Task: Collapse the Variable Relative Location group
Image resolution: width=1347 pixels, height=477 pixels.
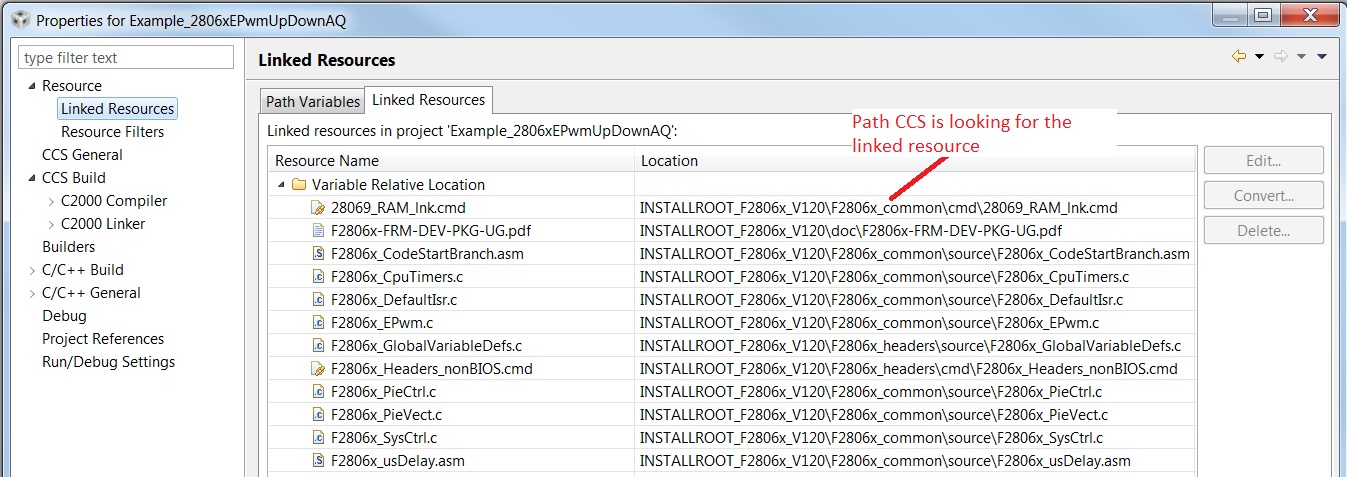Action: [282, 185]
